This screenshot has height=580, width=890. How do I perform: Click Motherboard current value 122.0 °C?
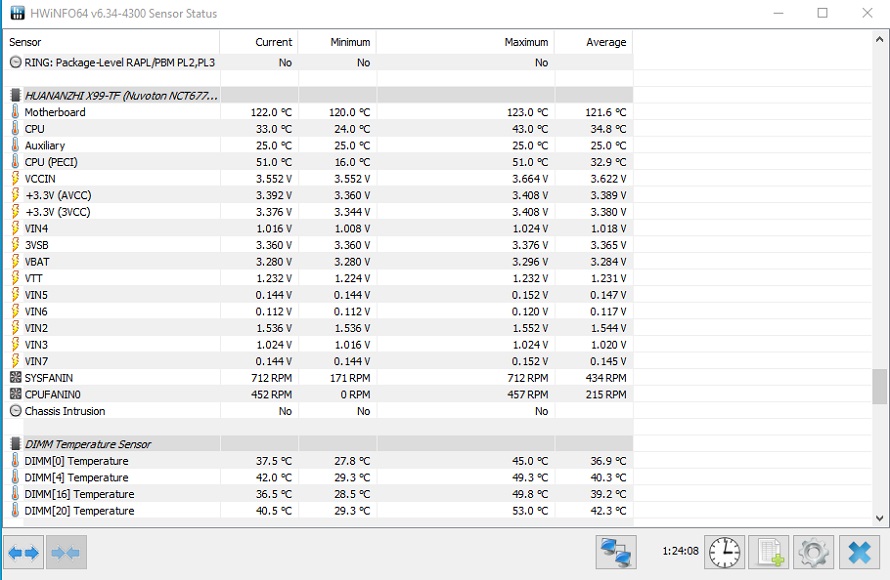coord(271,112)
